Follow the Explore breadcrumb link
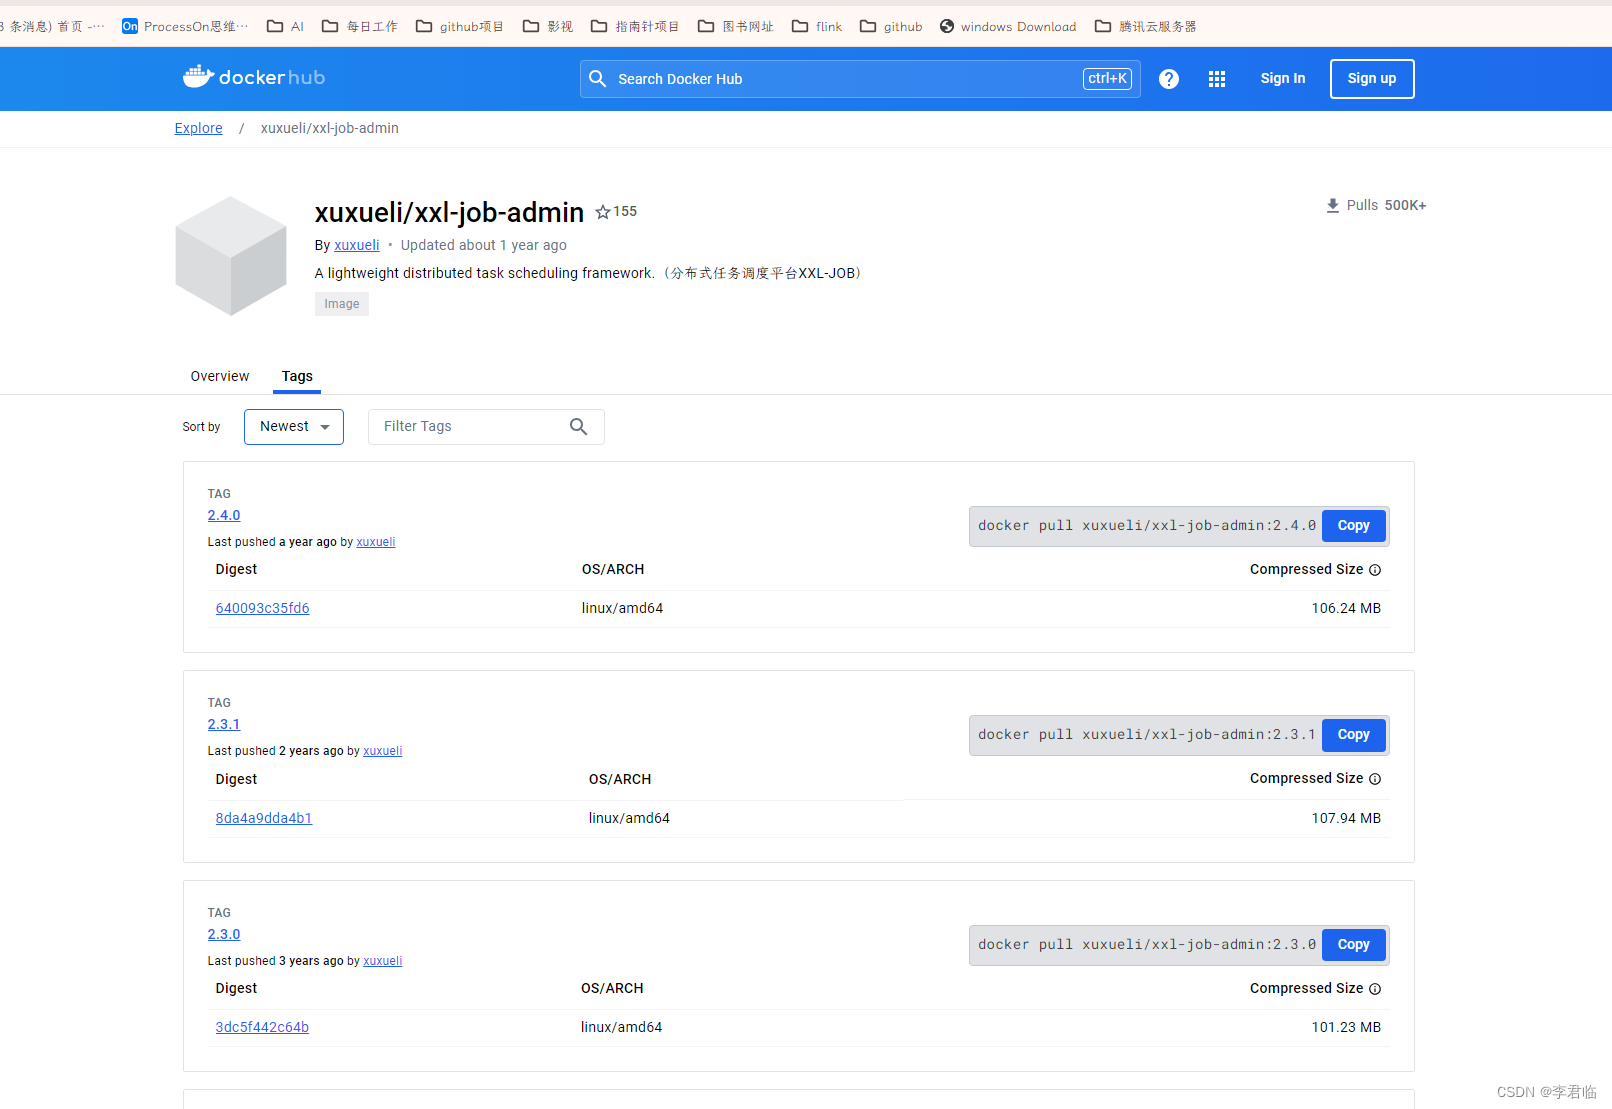Screen dimensions: 1612x1109 pos(198,128)
